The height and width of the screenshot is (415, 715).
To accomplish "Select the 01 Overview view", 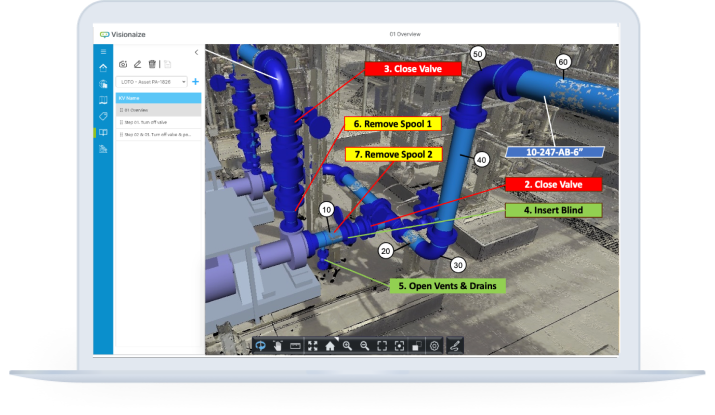I will tap(134, 110).
